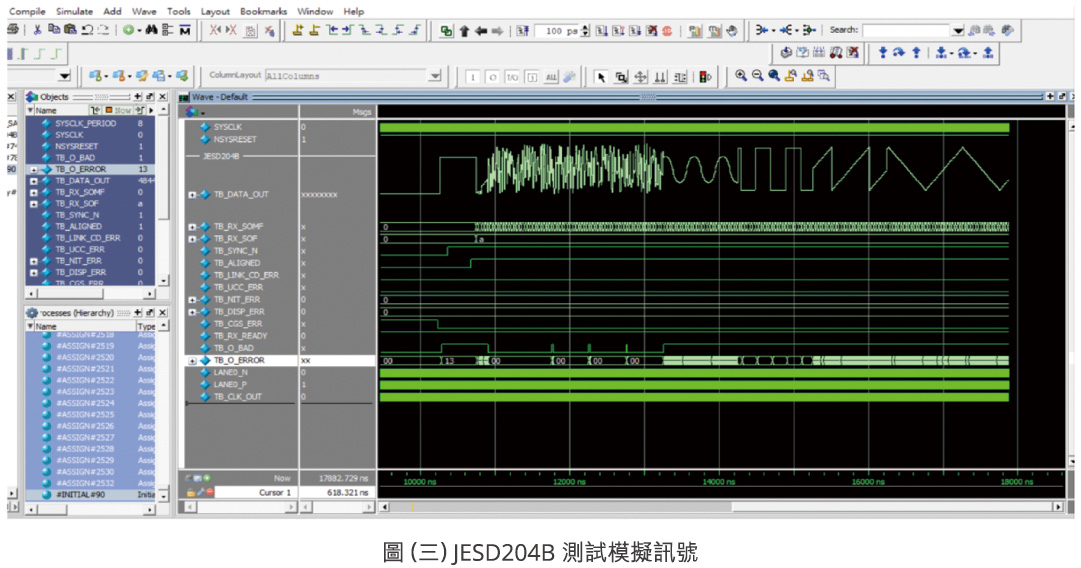Toggle the 'O' output filter button

tap(492, 77)
